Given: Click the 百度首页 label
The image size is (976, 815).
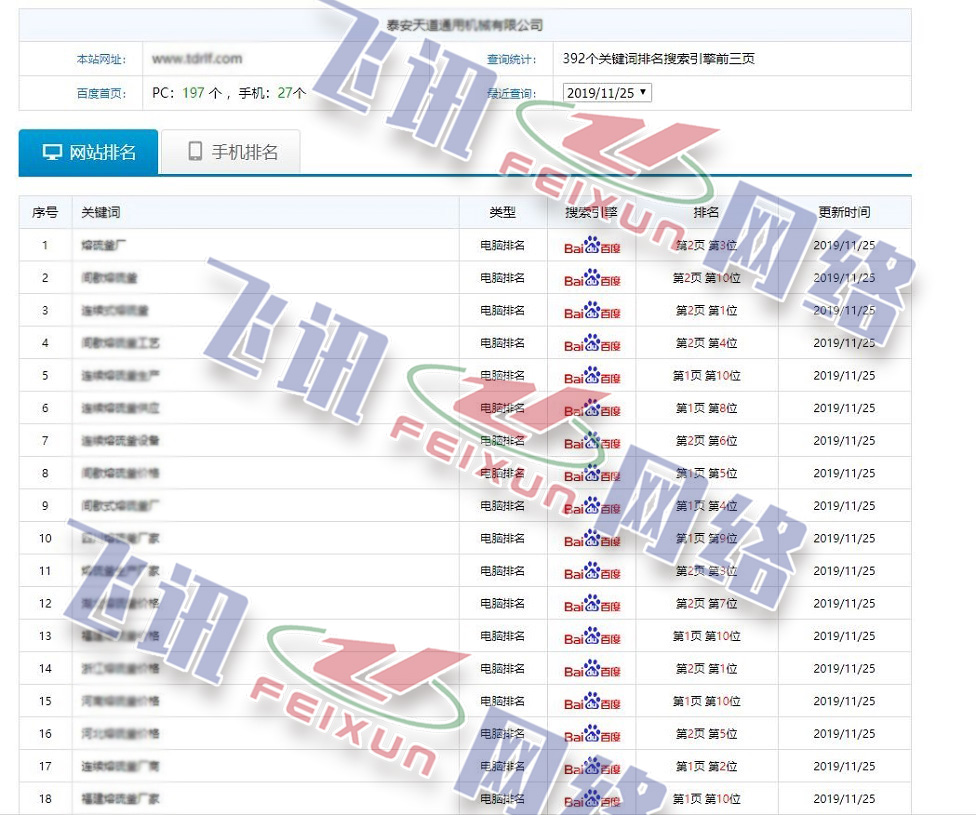Looking at the screenshot, I should click(x=101, y=93).
